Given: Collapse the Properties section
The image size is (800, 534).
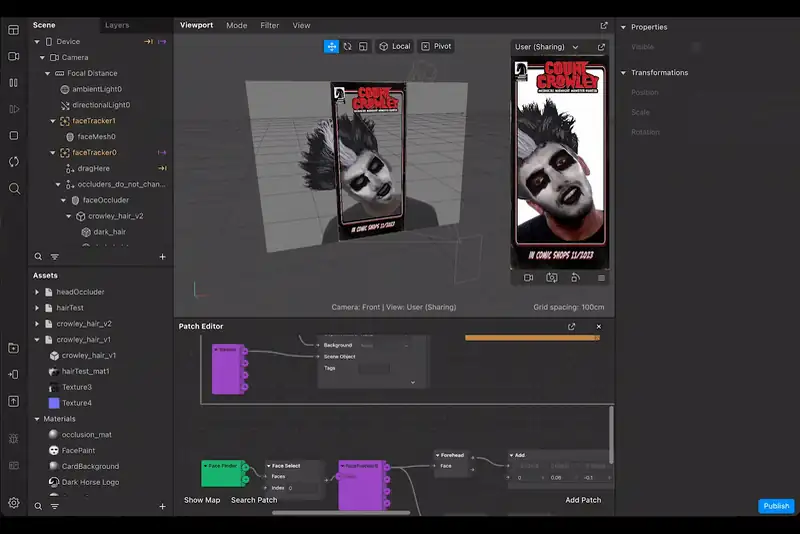Looking at the screenshot, I should point(623,28).
